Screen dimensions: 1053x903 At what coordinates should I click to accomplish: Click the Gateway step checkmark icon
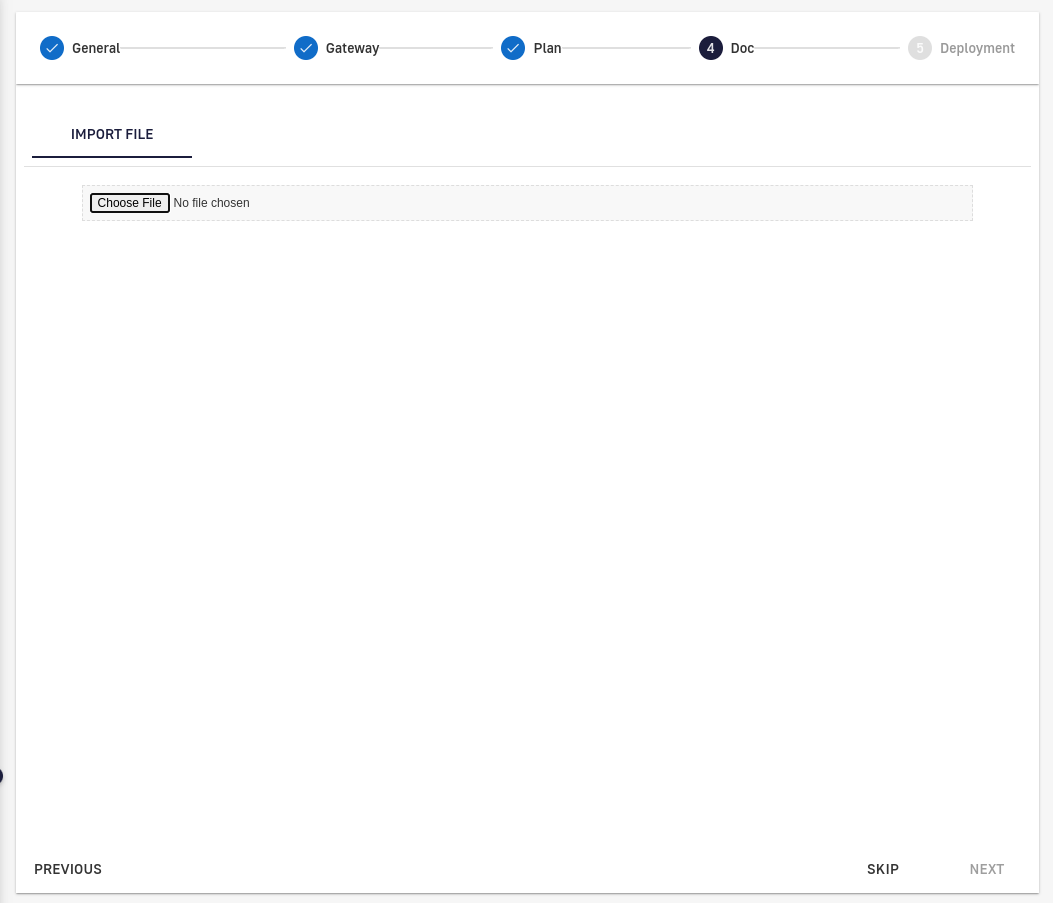[306, 48]
